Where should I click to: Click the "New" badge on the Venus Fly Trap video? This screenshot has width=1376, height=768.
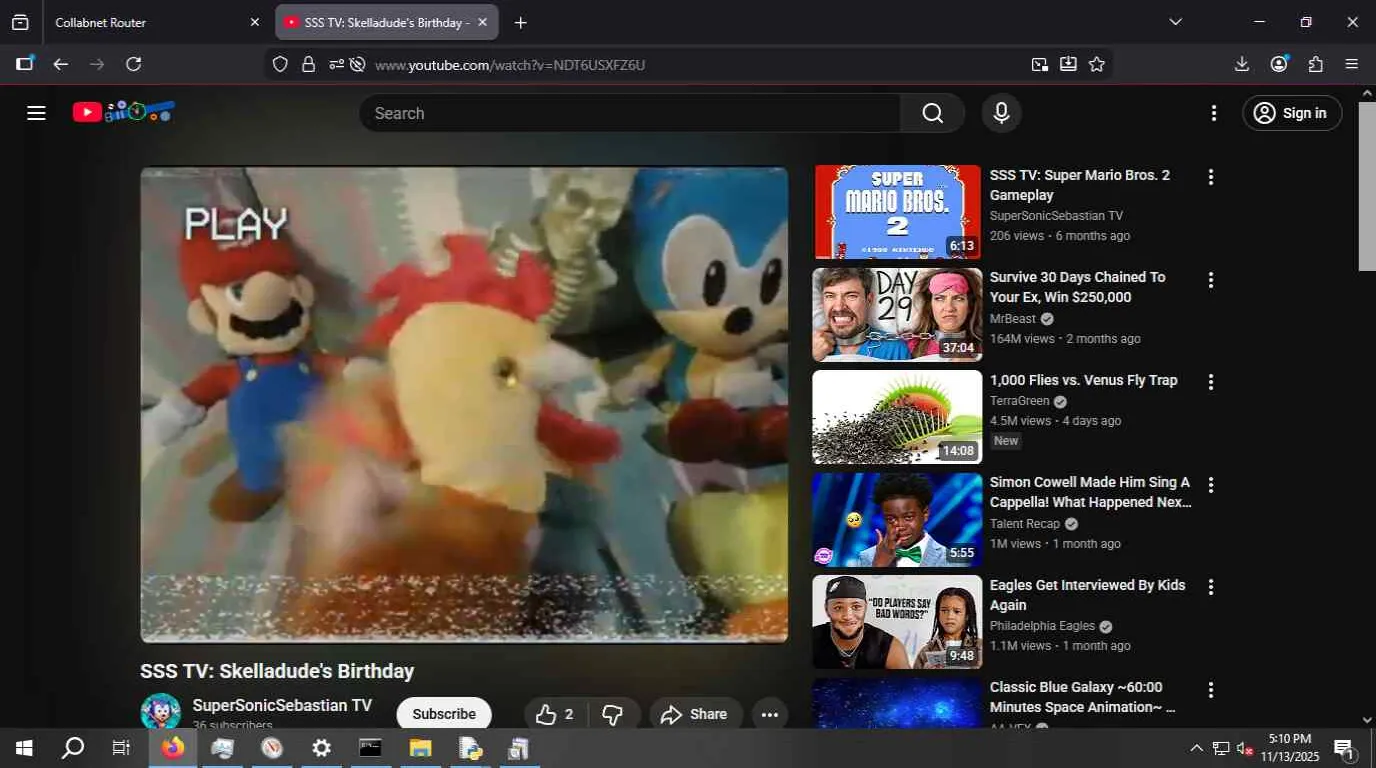1006,441
